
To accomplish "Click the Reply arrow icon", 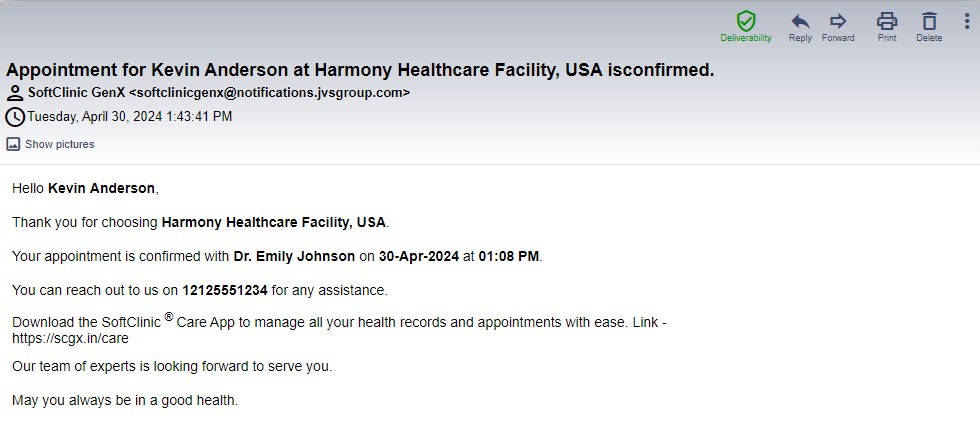I will point(800,20).
